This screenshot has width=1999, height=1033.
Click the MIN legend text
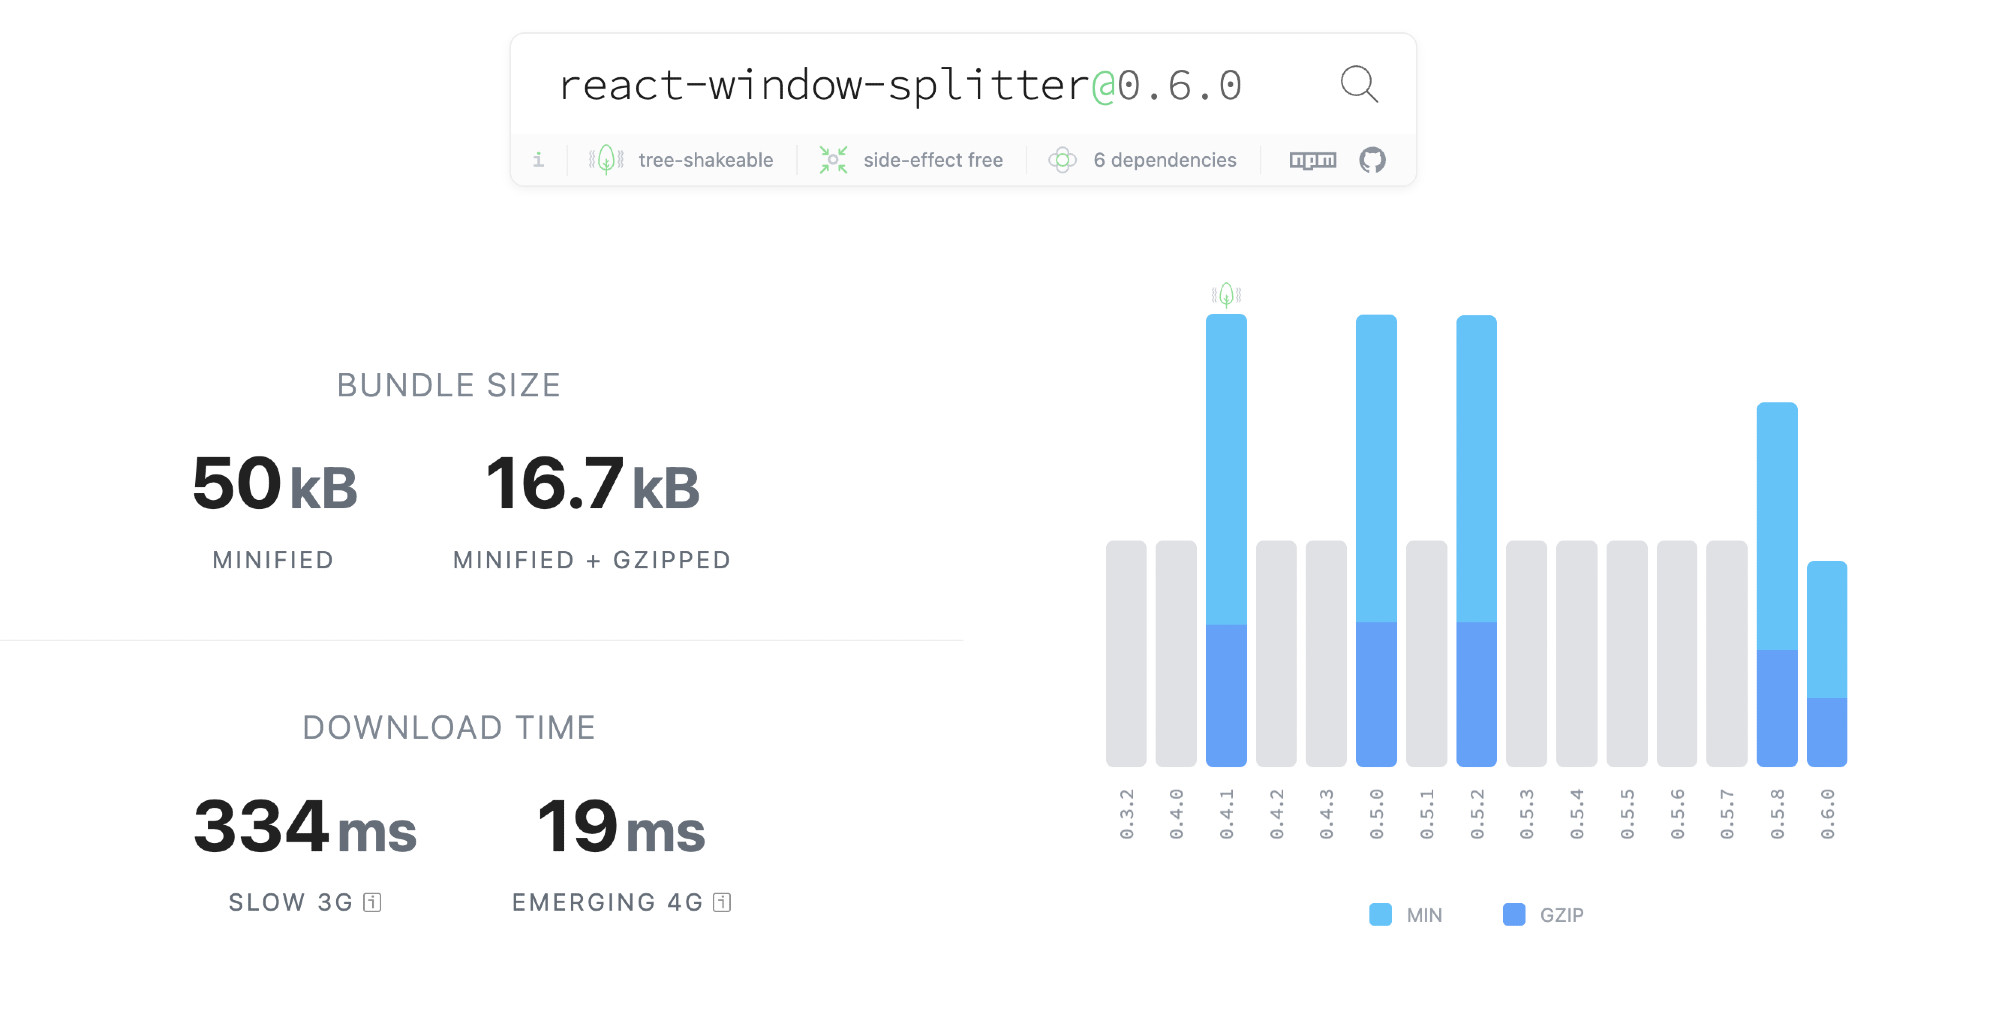(1424, 915)
